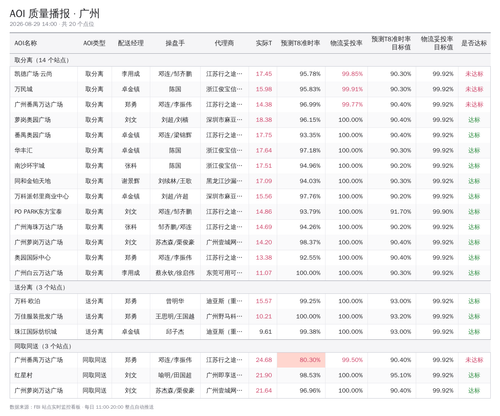This screenshot has width=500, height=416.
Task: Click the AOI name 广州海珠万达广场
Action: pyautogui.click(x=38, y=227)
